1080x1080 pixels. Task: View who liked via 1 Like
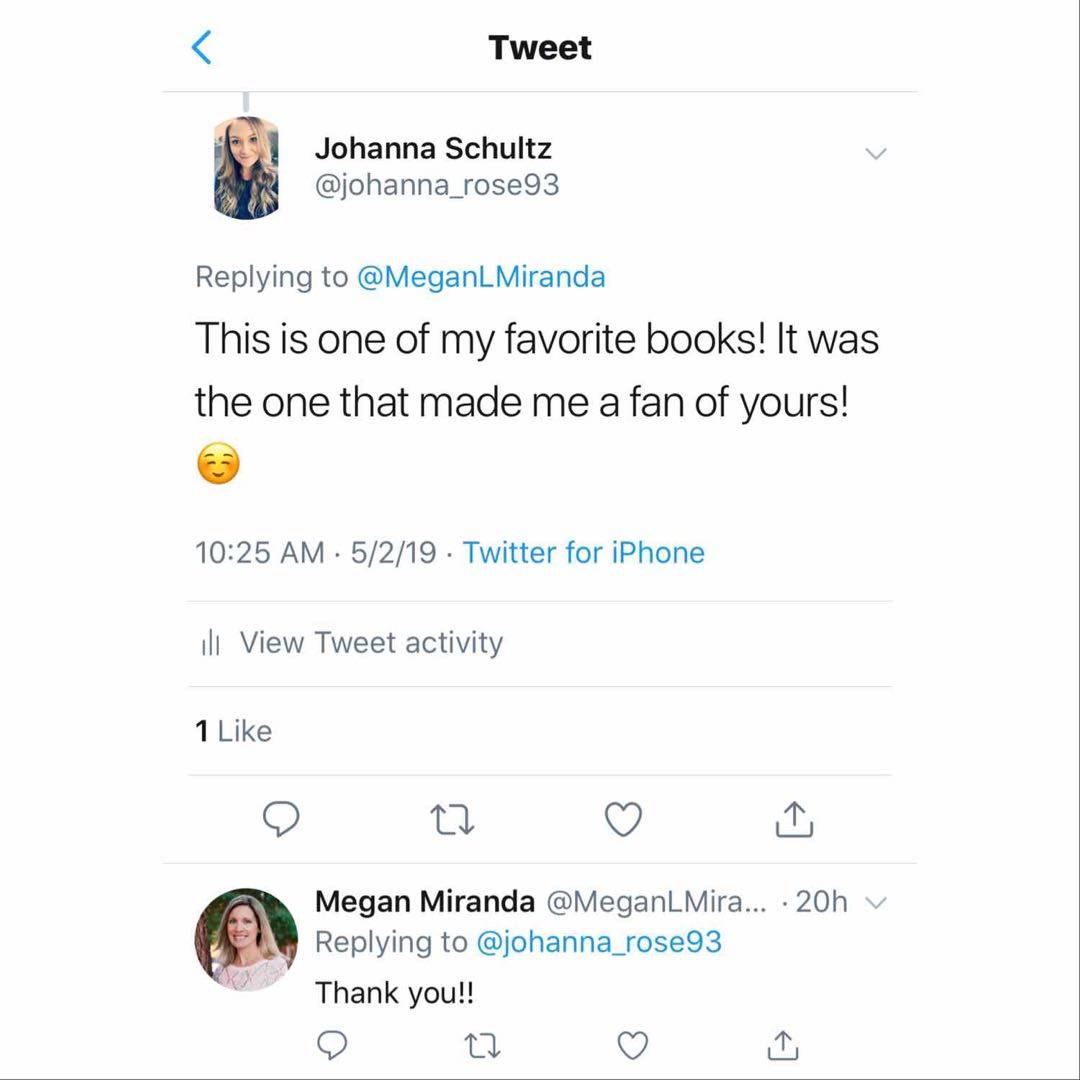(234, 731)
